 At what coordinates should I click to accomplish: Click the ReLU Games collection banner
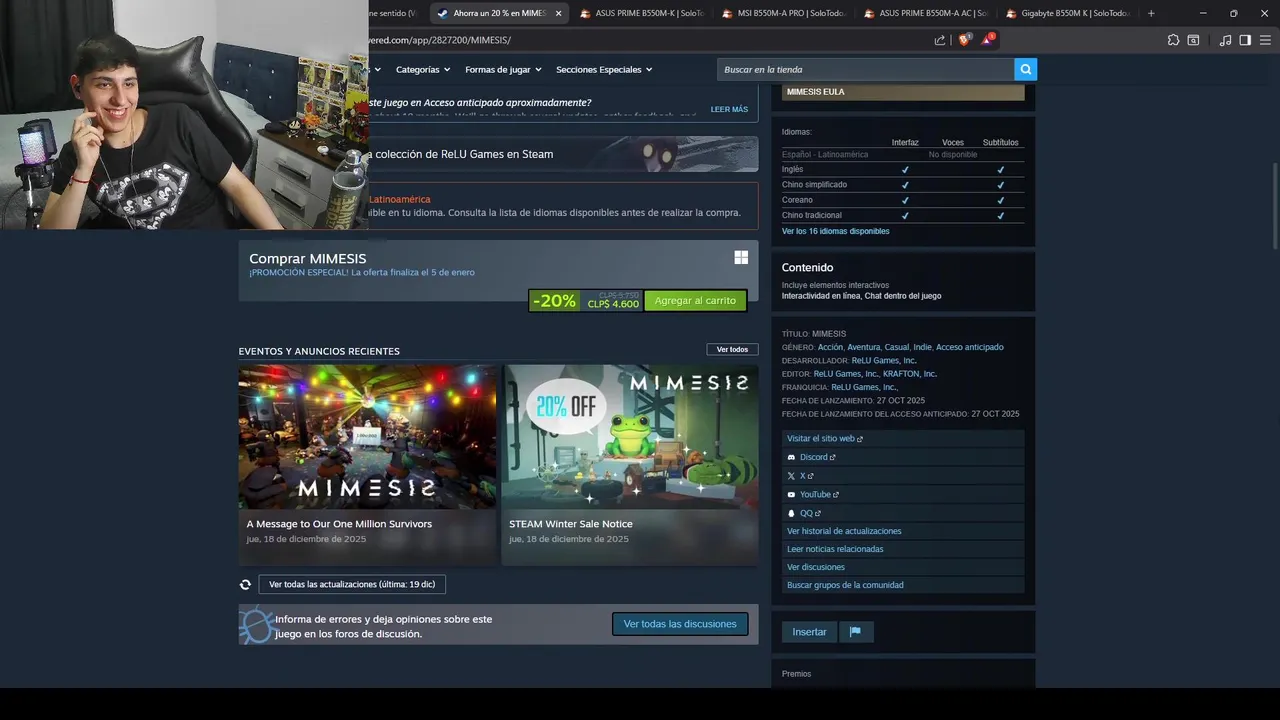point(563,154)
